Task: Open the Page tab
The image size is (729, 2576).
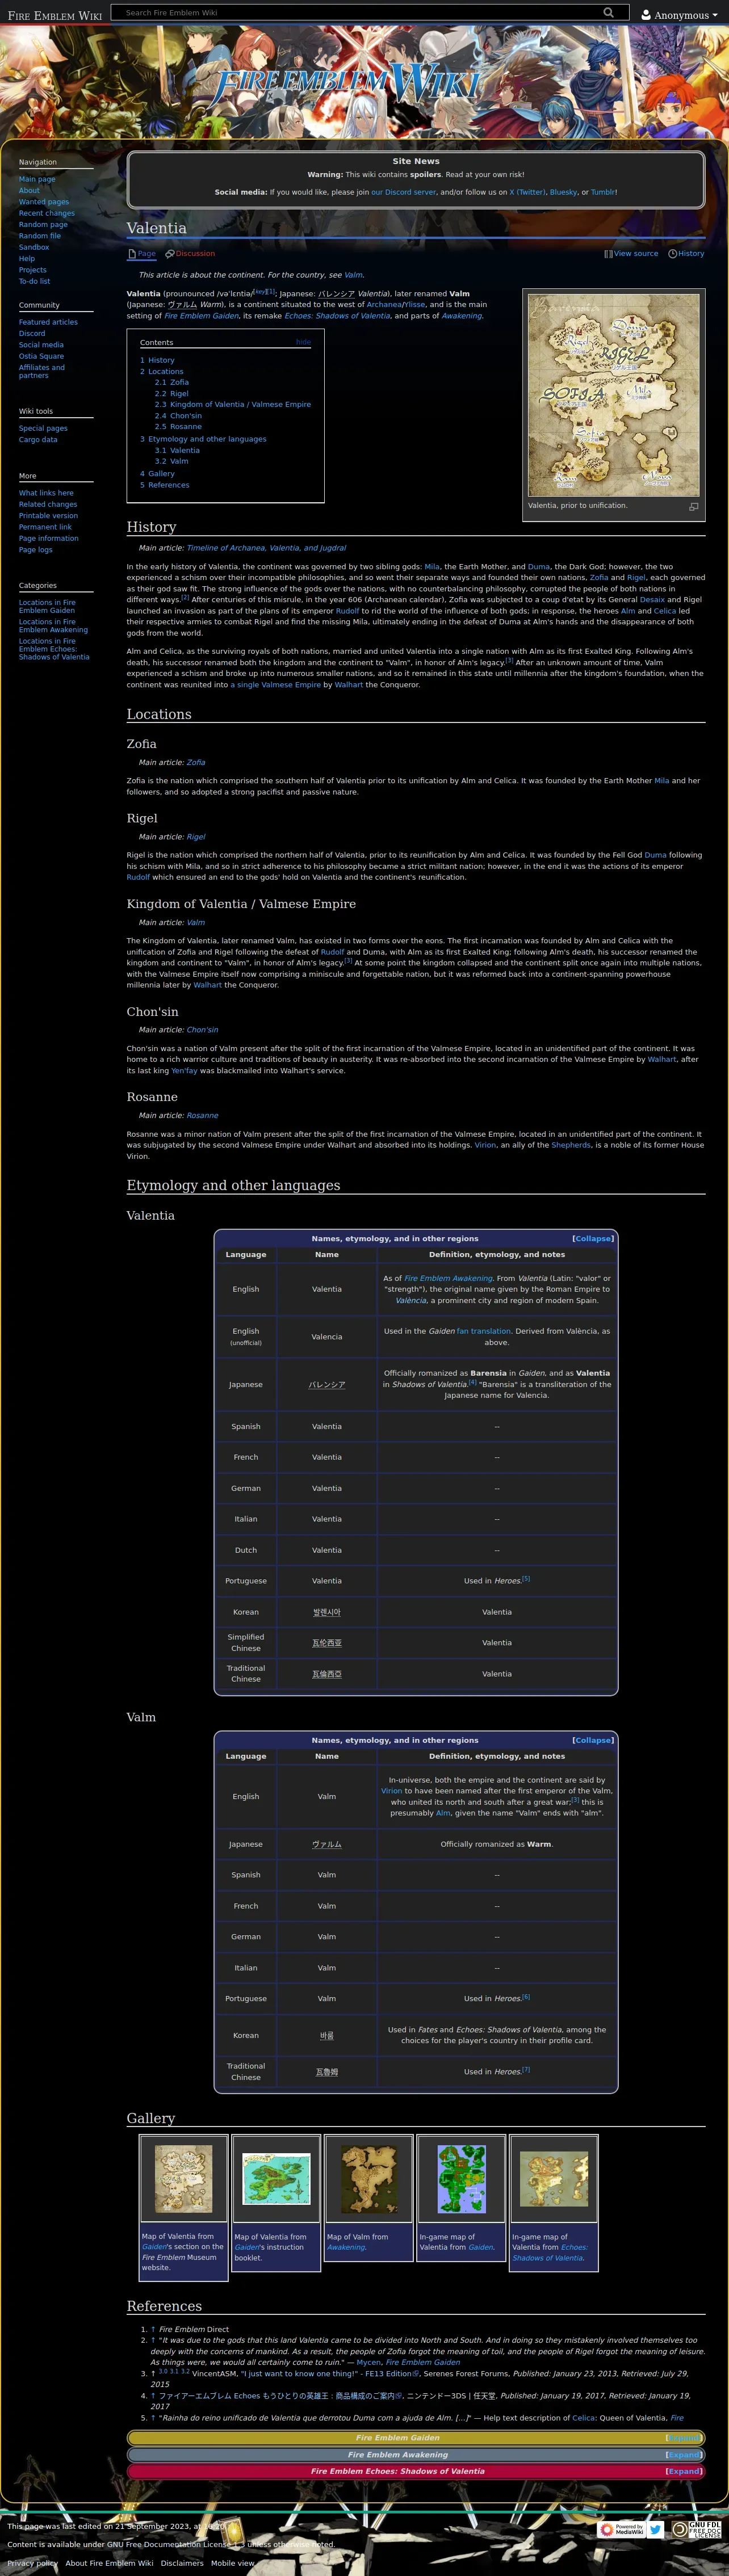Action: click(147, 254)
